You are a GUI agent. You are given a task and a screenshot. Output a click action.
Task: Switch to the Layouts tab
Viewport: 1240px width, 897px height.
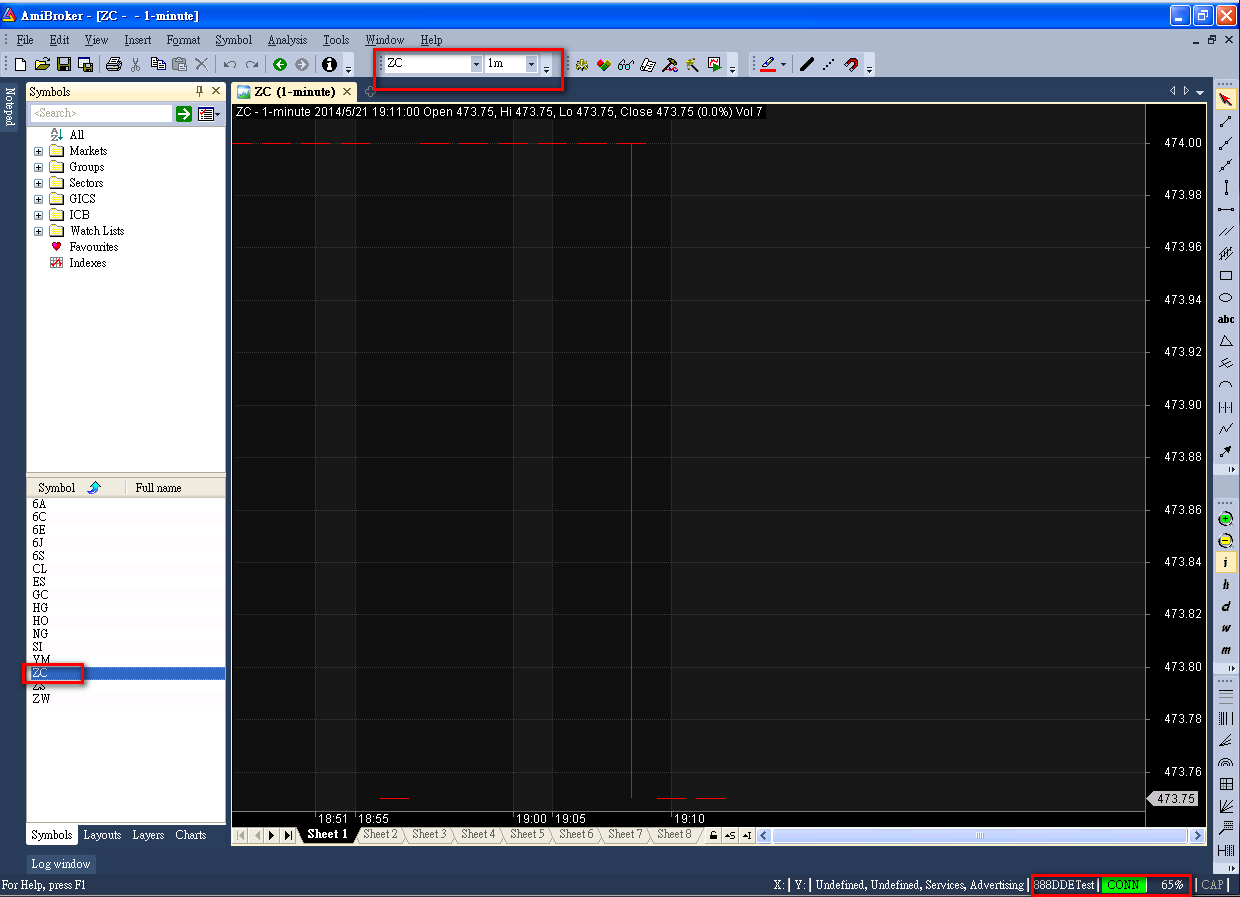pyautogui.click(x=102, y=835)
